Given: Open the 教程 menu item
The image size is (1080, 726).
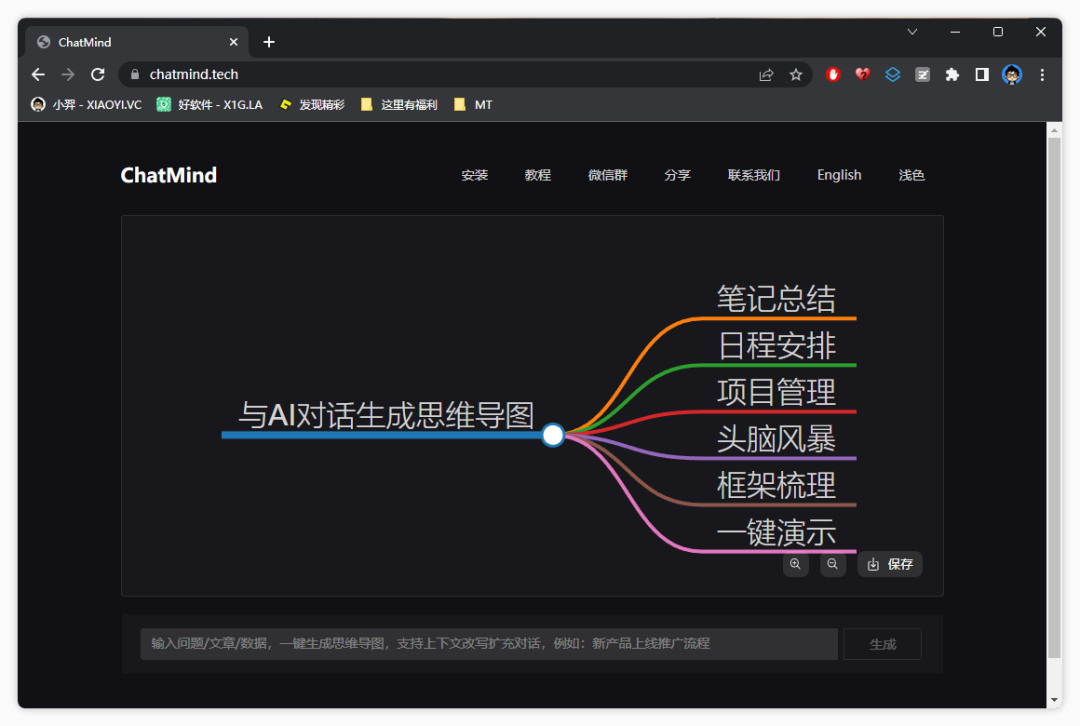Looking at the screenshot, I should click(537, 175).
